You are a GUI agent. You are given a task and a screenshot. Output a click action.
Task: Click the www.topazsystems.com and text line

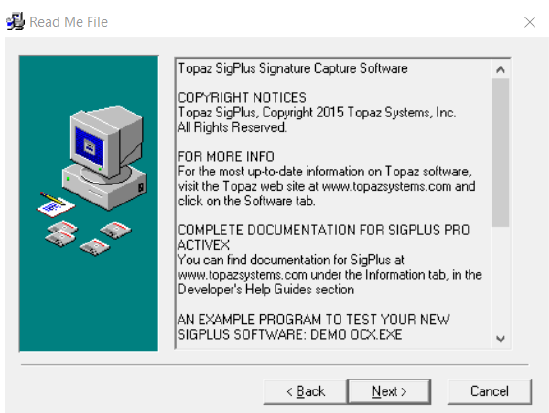point(398,186)
